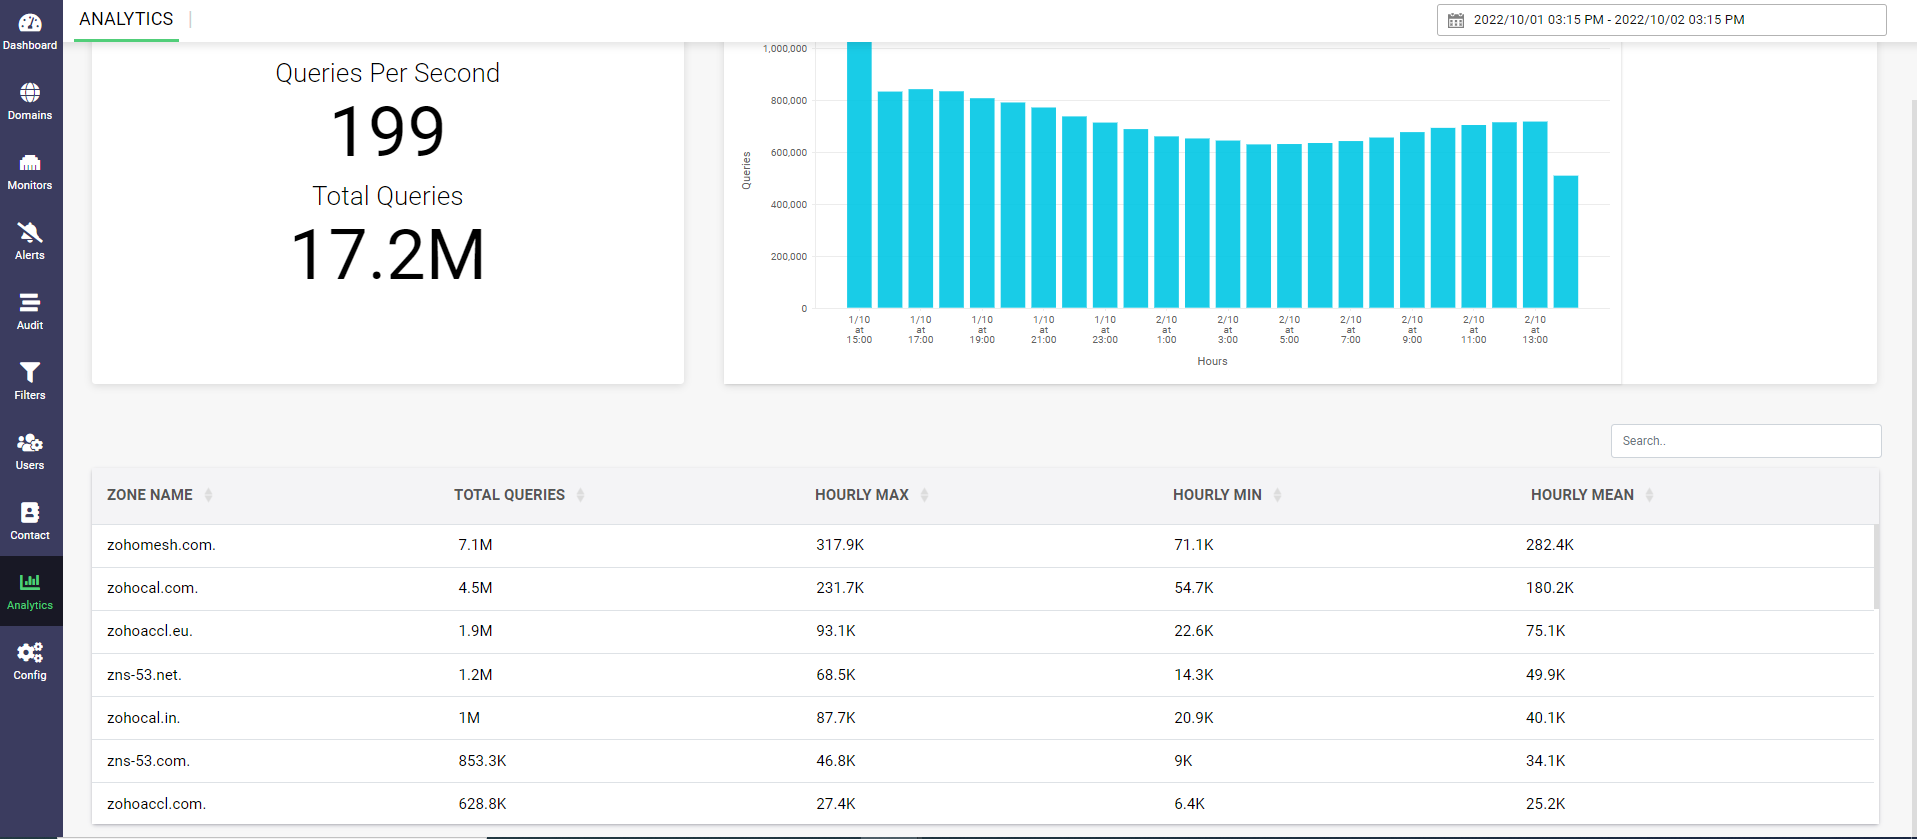
Task: Sort table by Zone Name column
Action: [150, 495]
